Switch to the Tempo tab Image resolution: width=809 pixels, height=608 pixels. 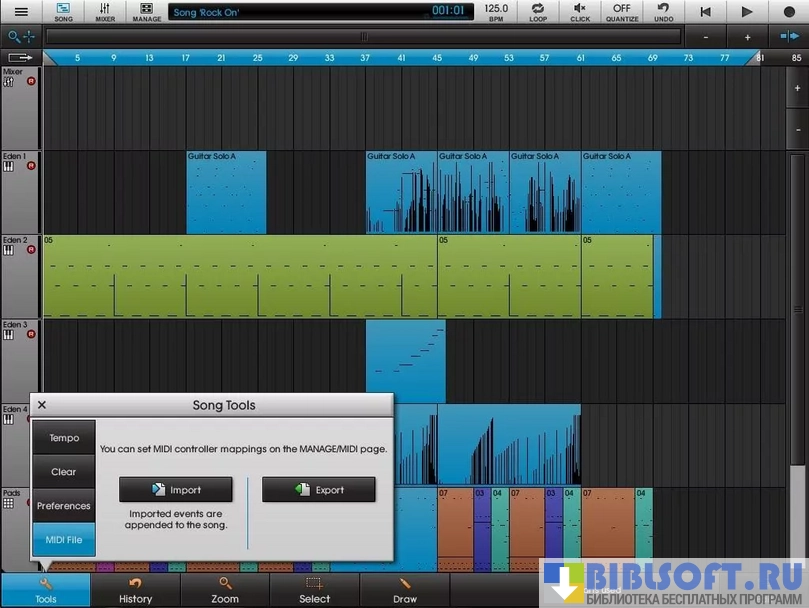coord(64,438)
